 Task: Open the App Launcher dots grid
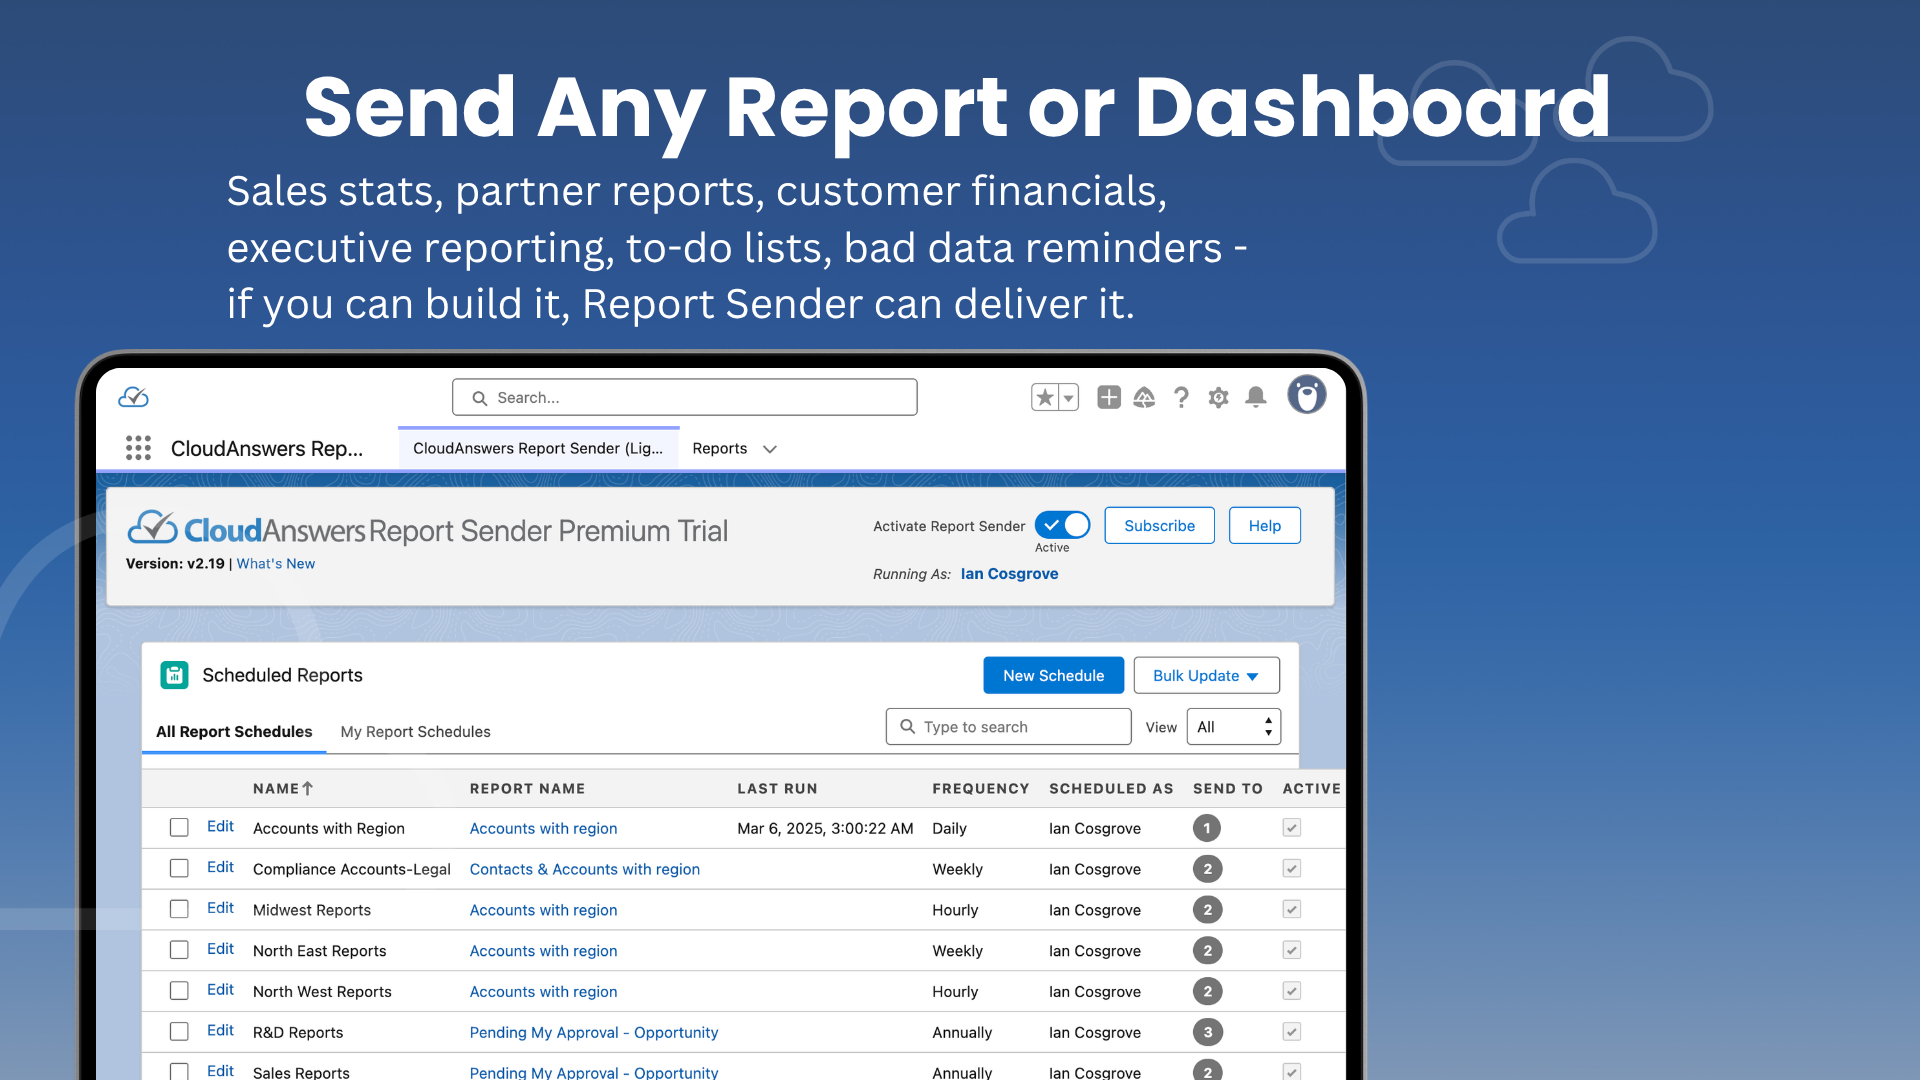point(138,448)
